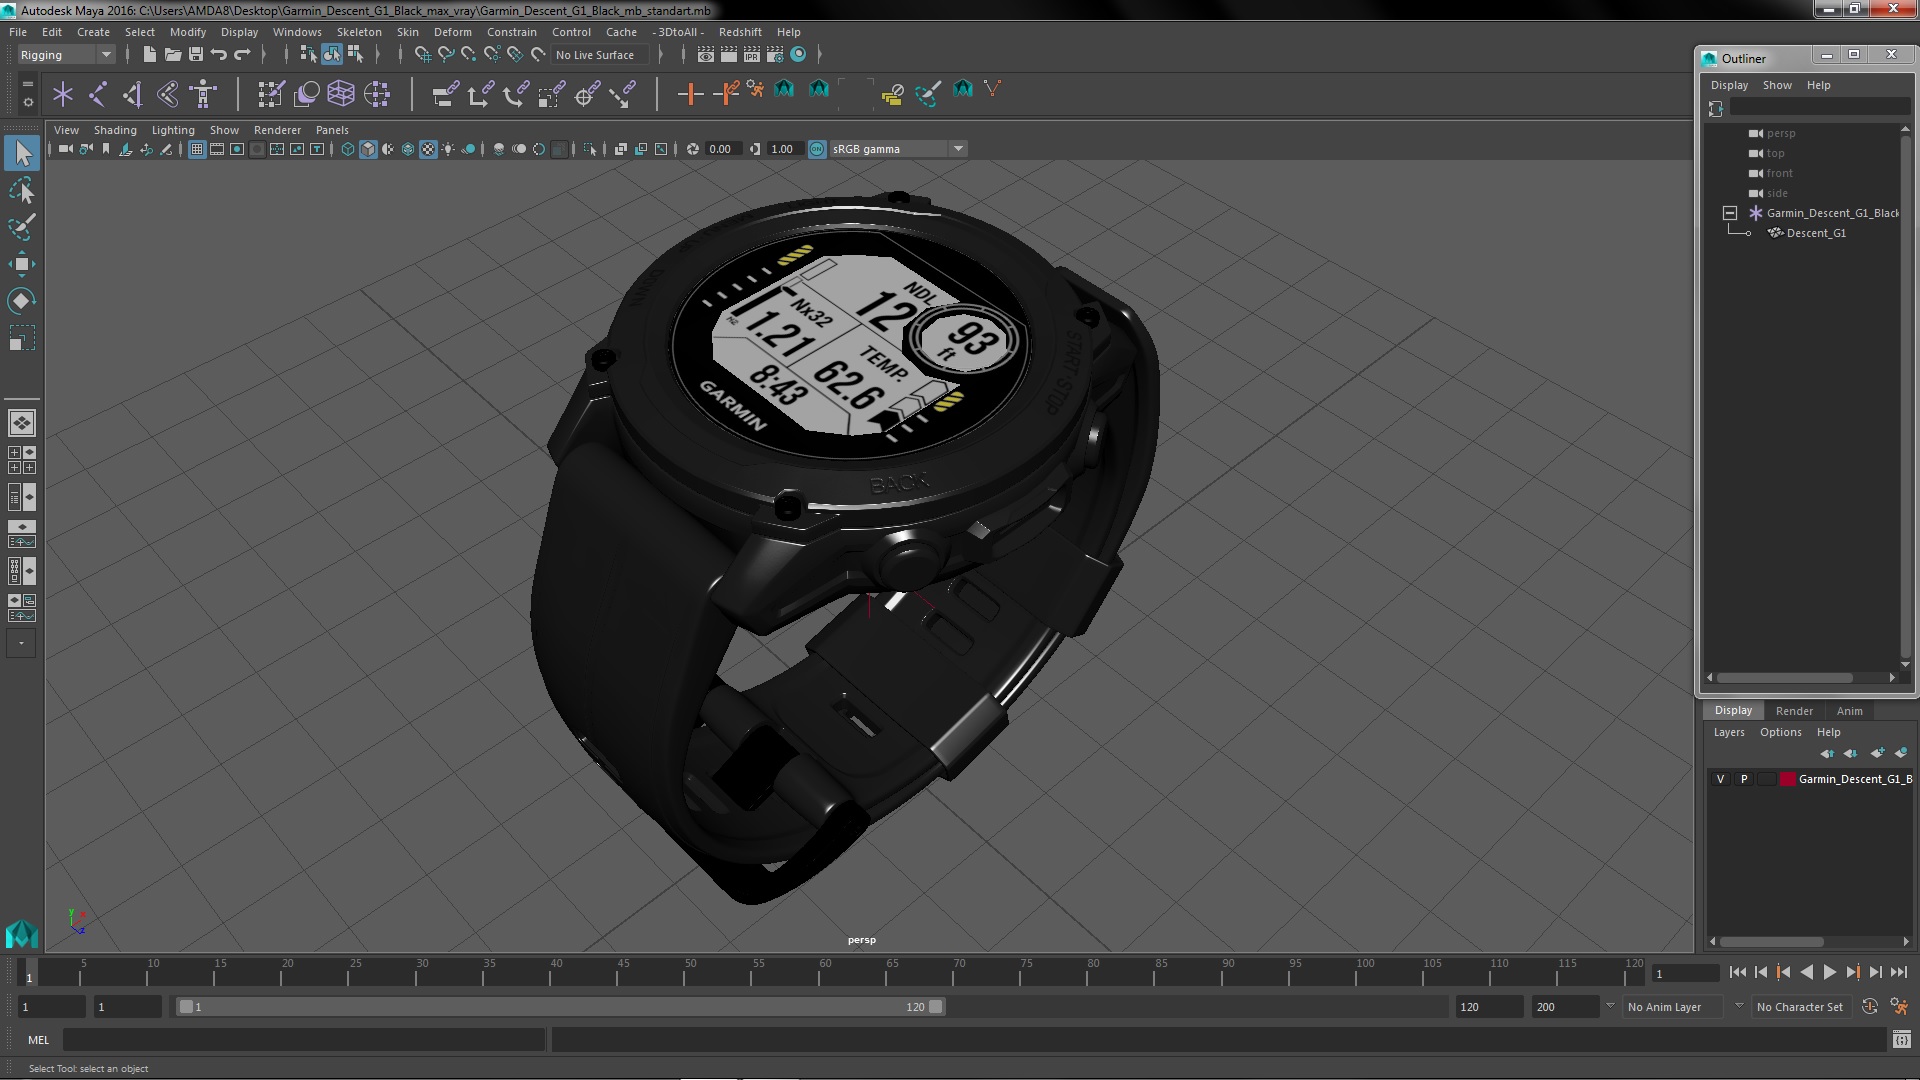Click the Create Locator shelf icon
1920x1080 pixels.
tap(63, 94)
